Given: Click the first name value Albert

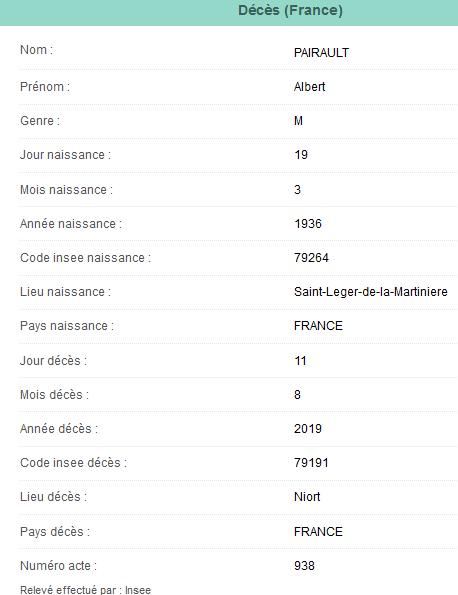Looking at the screenshot, I should tap(309, 87).
